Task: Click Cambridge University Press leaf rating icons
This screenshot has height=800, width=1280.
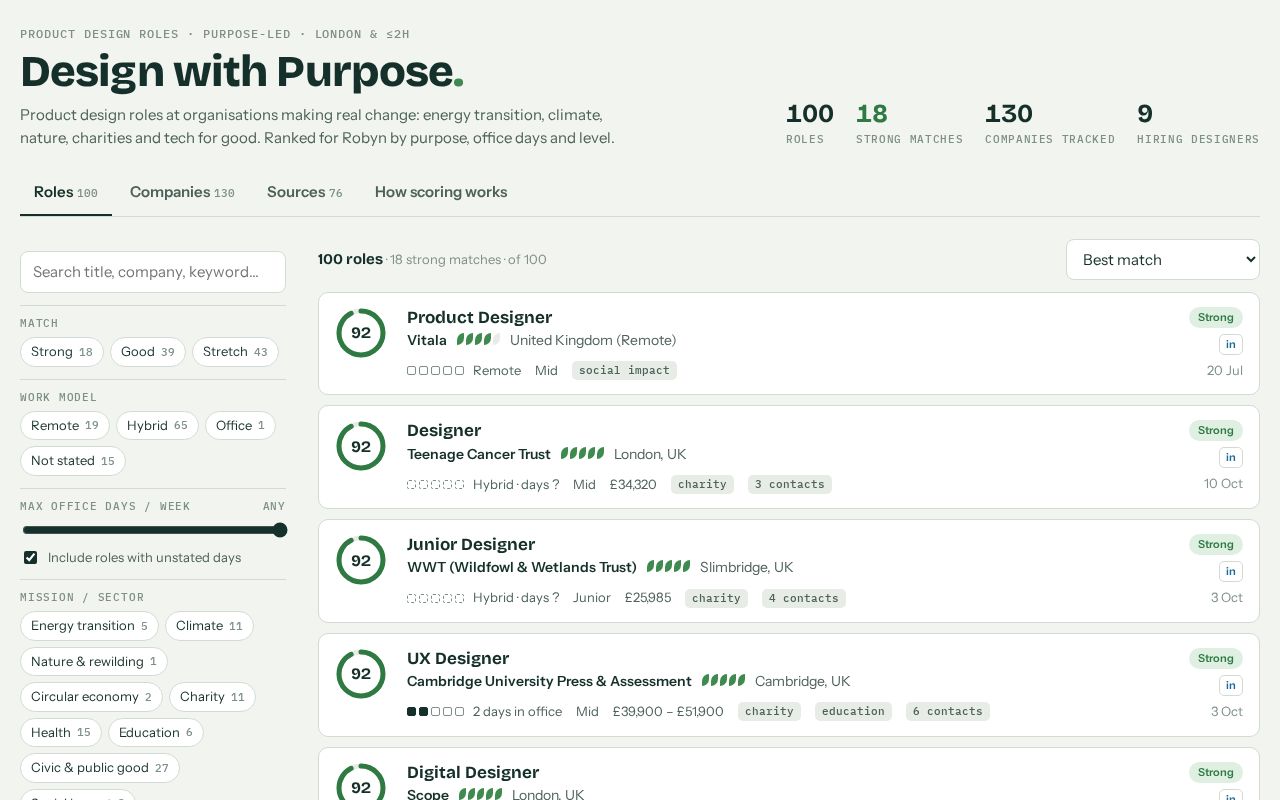Action: click(724, 681)
